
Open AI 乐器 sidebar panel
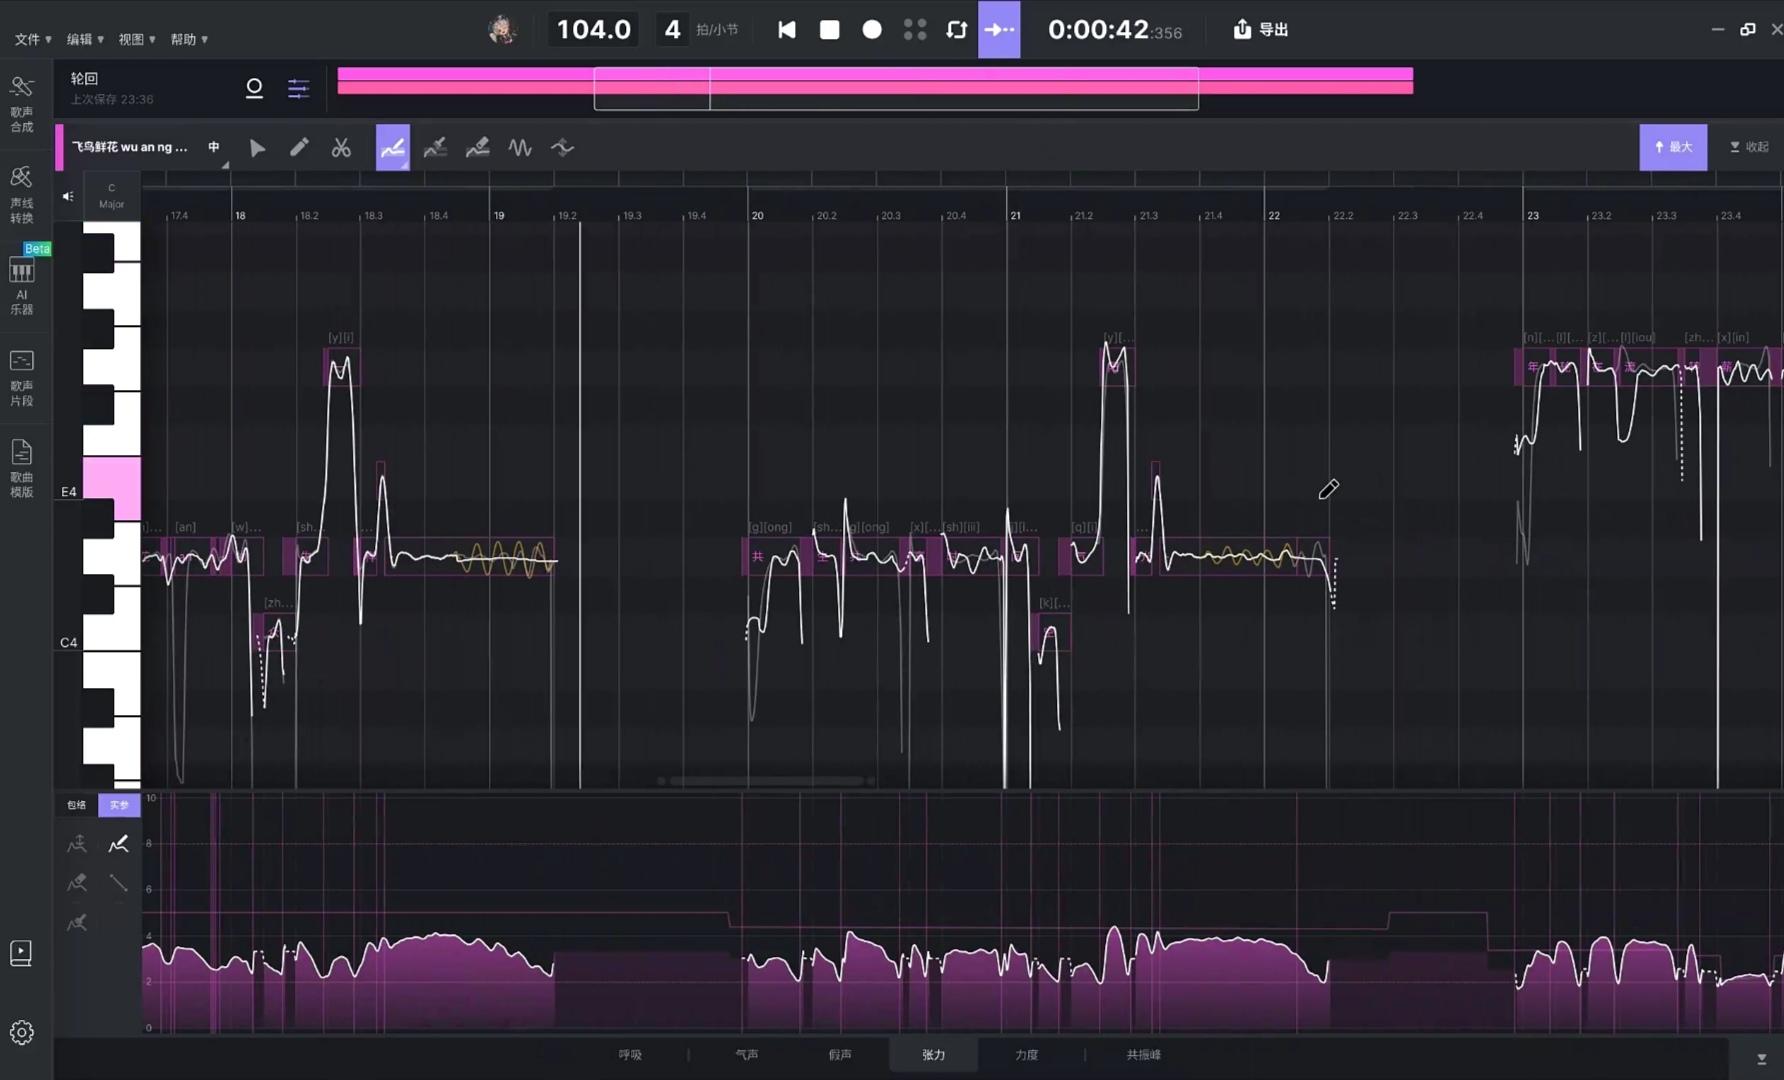22,285
